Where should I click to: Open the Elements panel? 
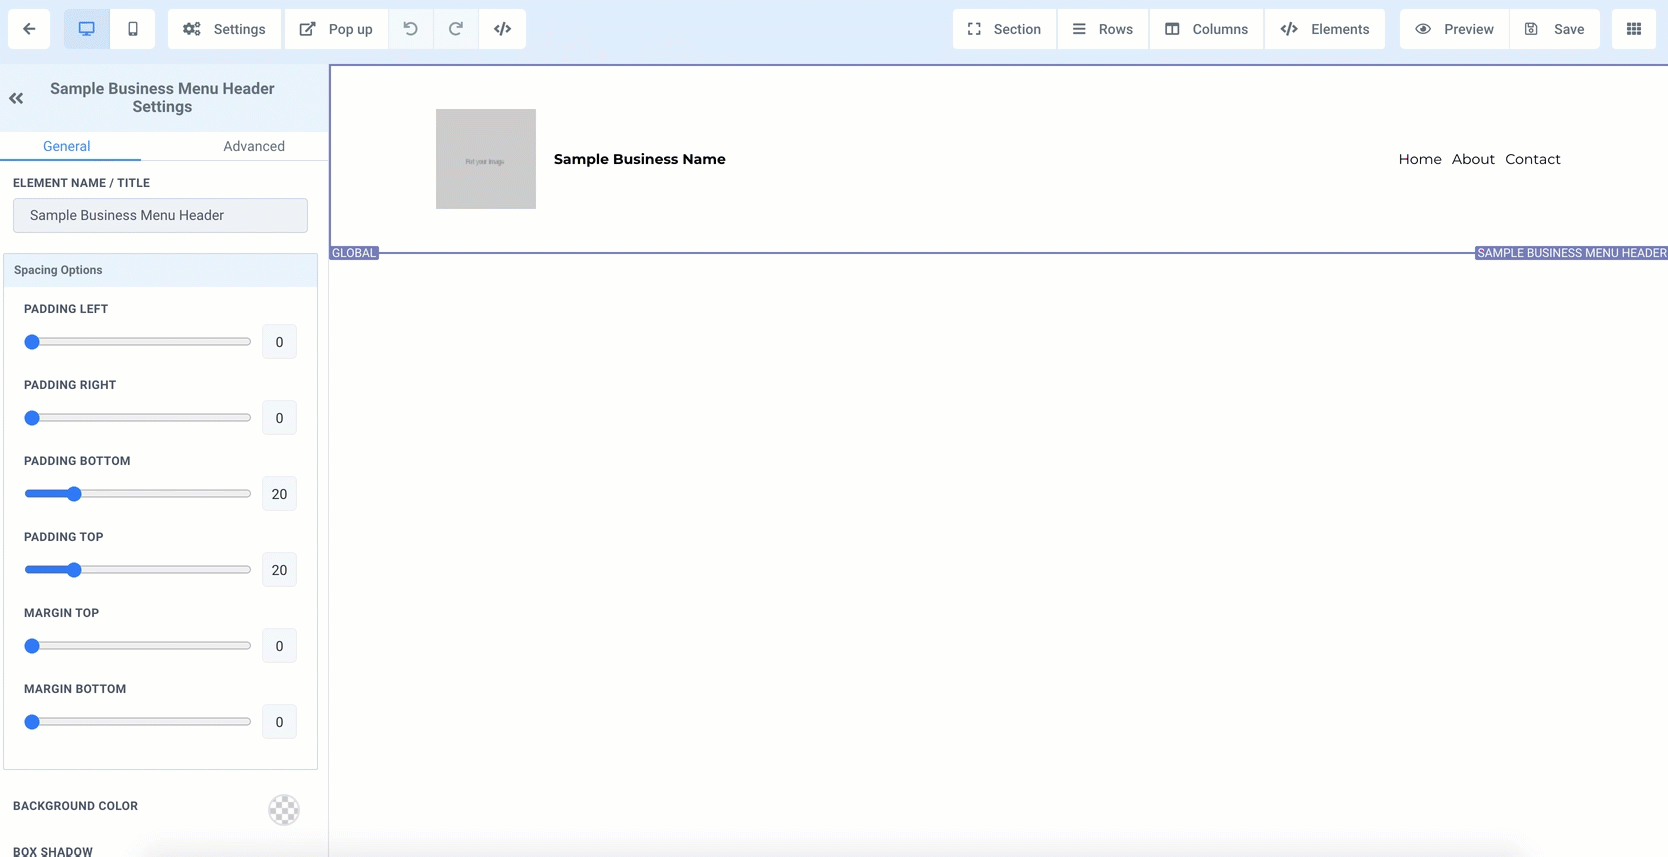(x=1325, y=29)
